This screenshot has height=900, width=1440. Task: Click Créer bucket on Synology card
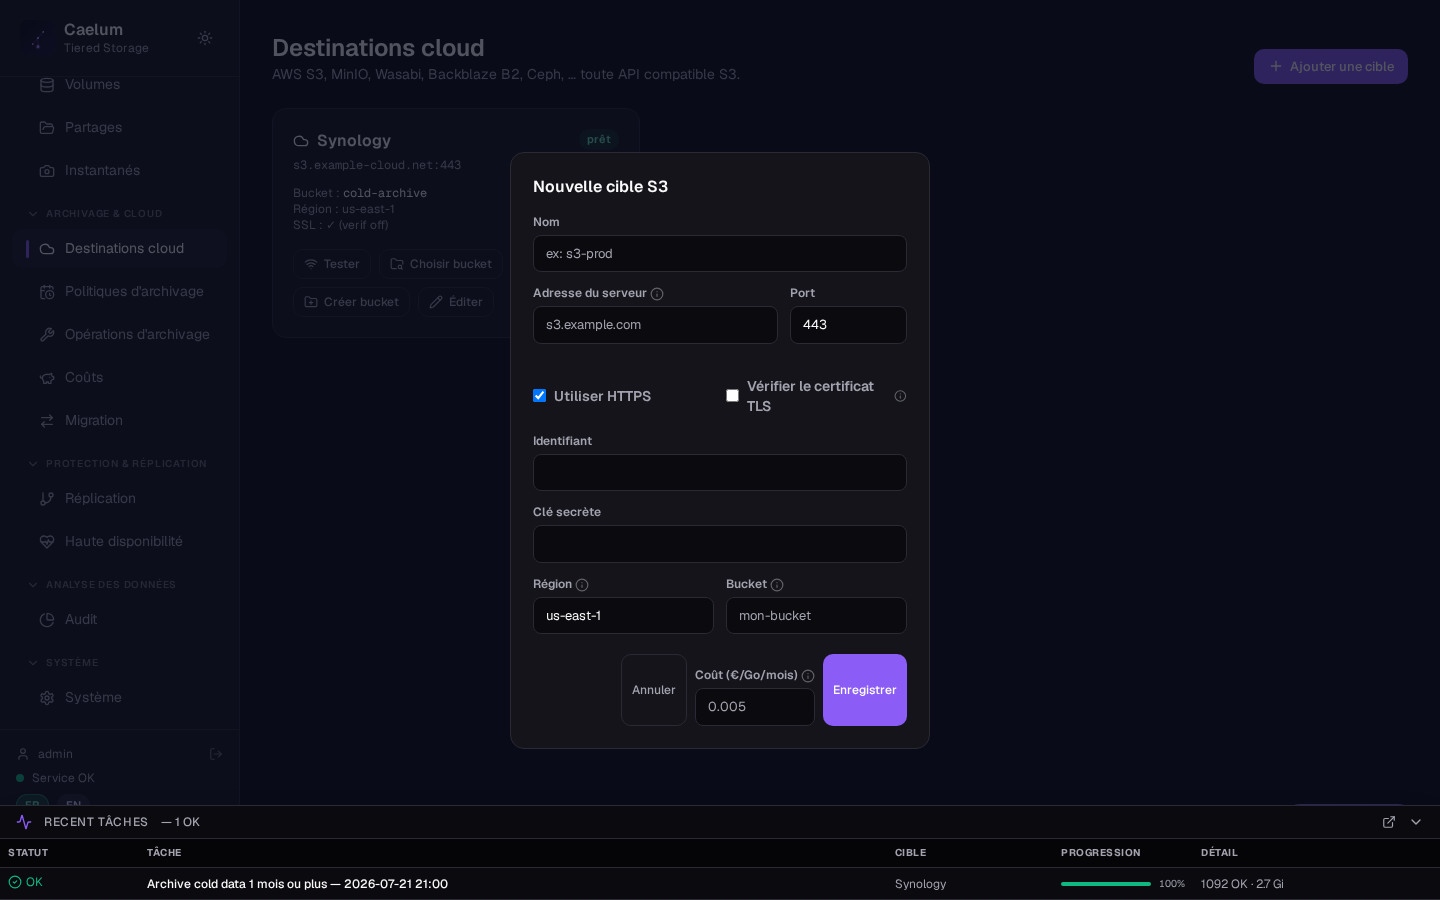tap(351, 302)
